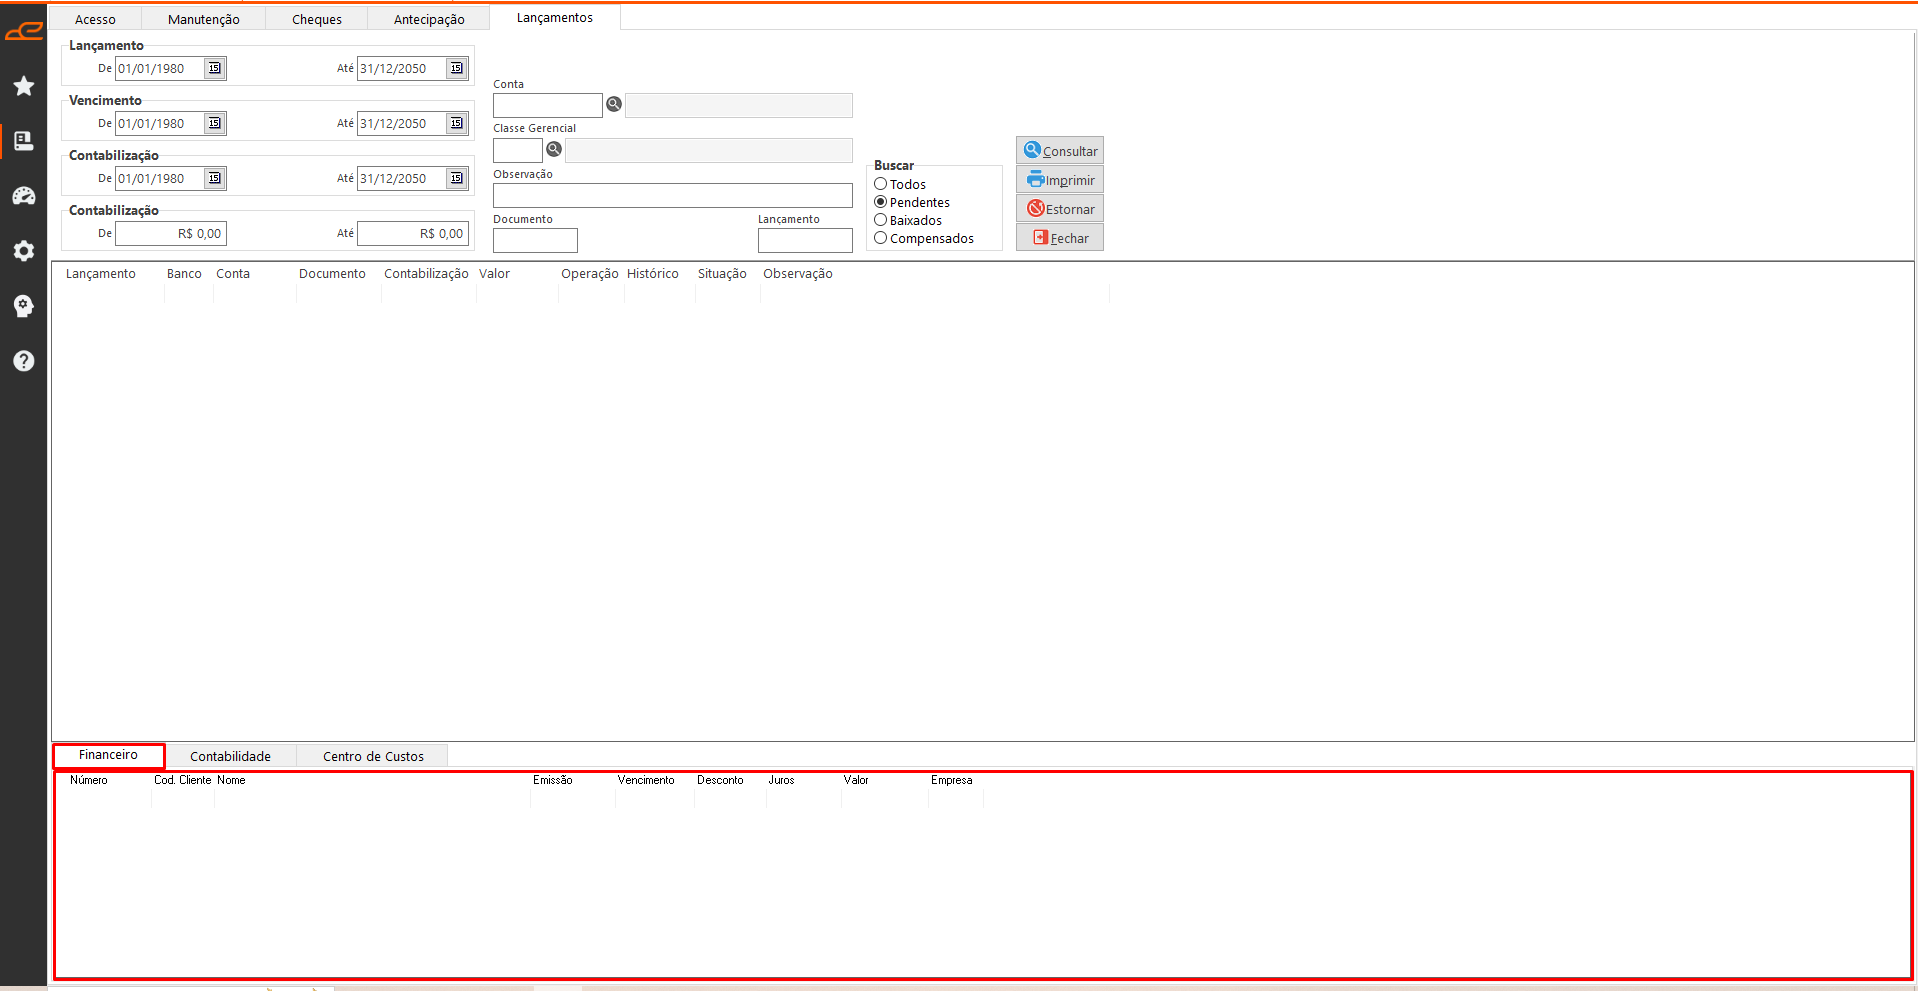Click the question mark help icon
This screenshot has width=1918, height=991.
pyautogui.click(x=24, y=361)
